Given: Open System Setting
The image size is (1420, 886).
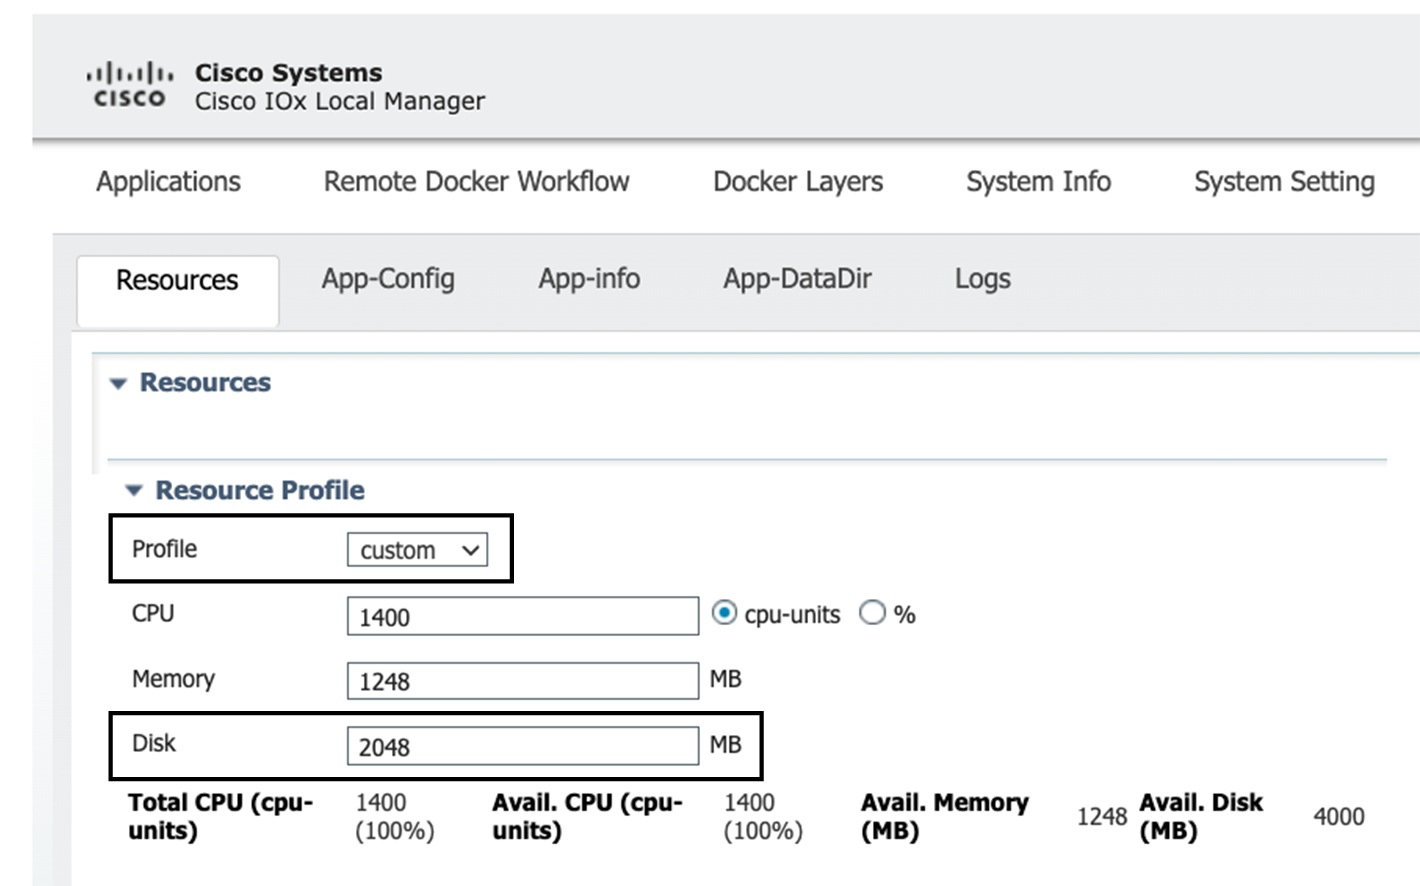Looking at the screenshot, I should [x=1284, y=181].
